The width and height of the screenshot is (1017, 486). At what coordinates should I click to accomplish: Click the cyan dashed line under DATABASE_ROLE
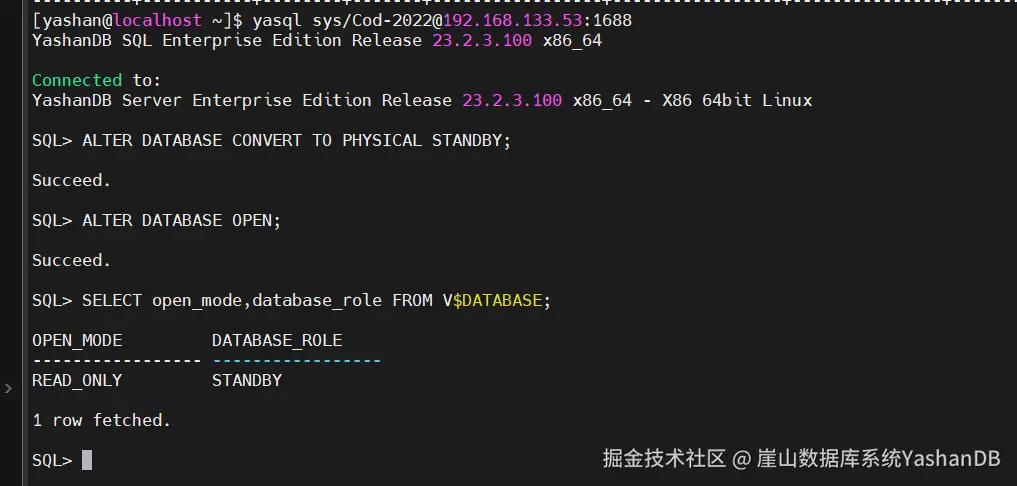pyautogui.click(x=296, y=360)
